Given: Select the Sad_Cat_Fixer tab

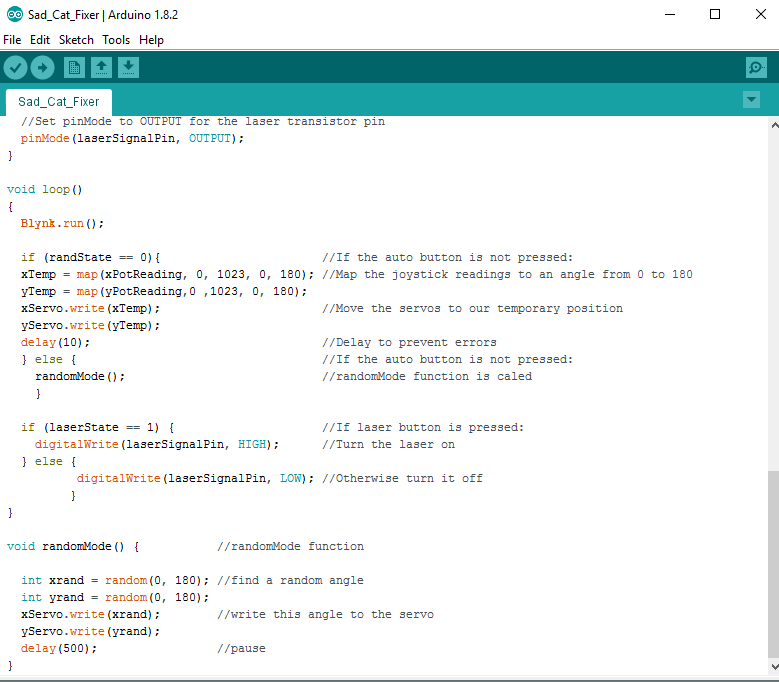Looking at the screenshot, I should coord(58,102).
